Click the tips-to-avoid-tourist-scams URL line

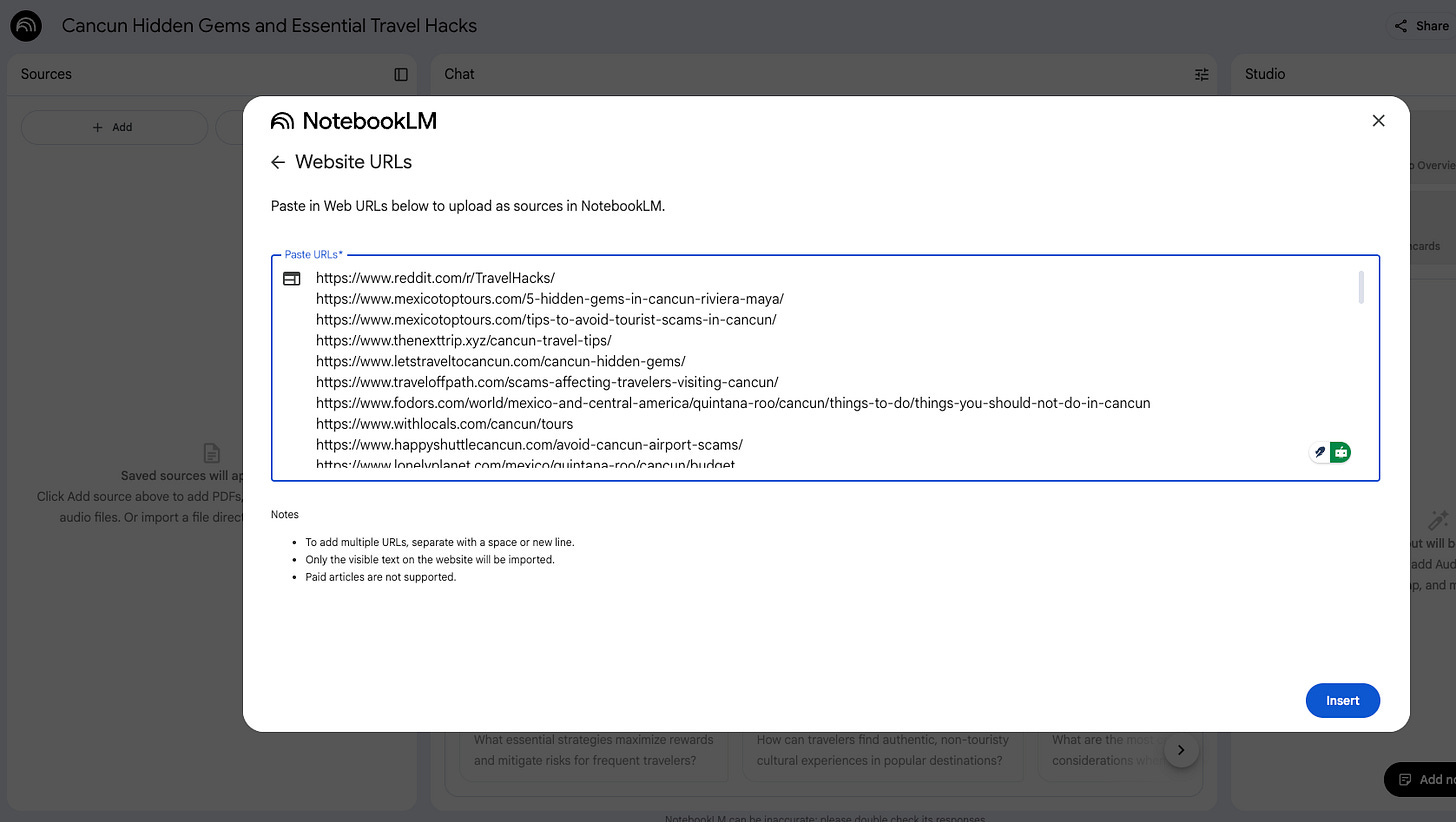click(546, 320)
